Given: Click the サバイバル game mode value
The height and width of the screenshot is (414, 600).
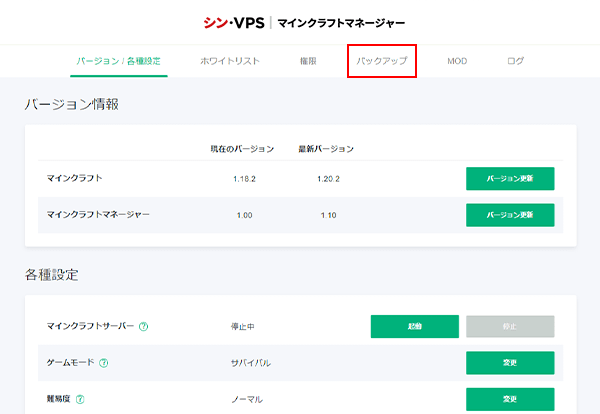Looking at the screenshot, I should [x=251, y=363].
